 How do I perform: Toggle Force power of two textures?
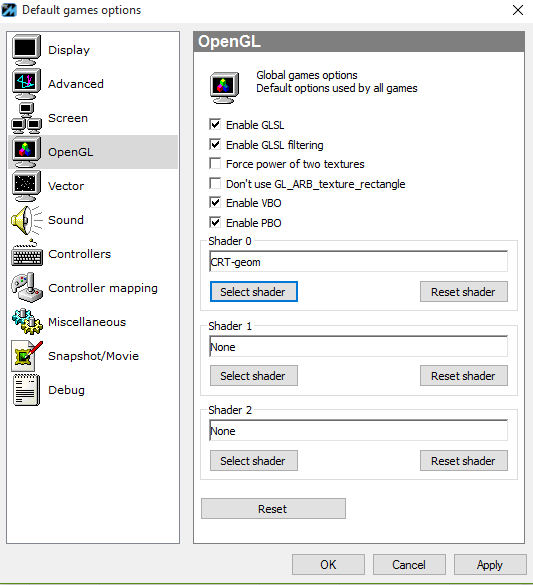click(x=215, y=163)
